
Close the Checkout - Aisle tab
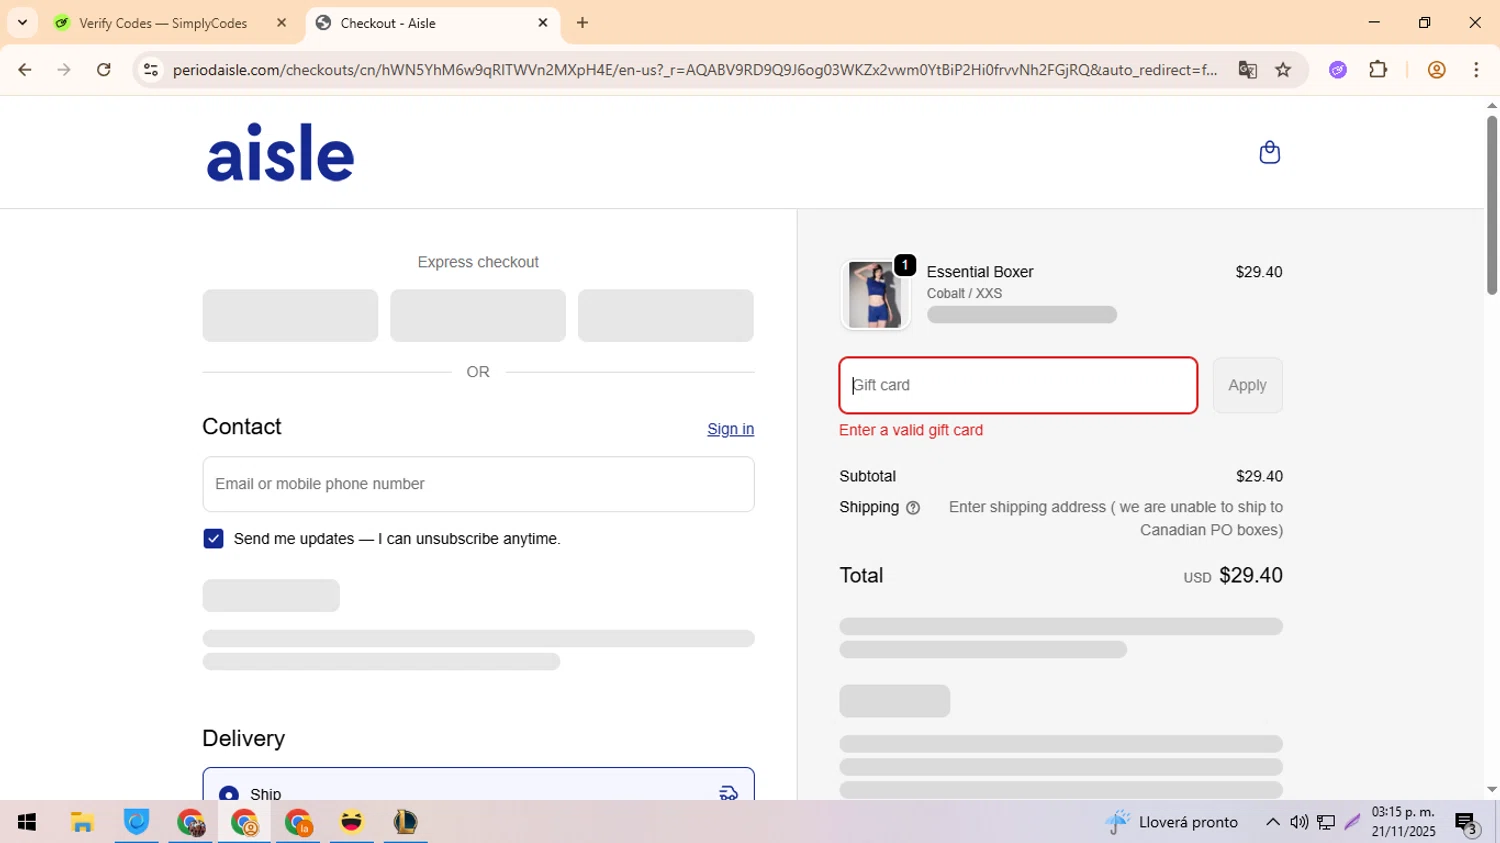coord(543,23)
